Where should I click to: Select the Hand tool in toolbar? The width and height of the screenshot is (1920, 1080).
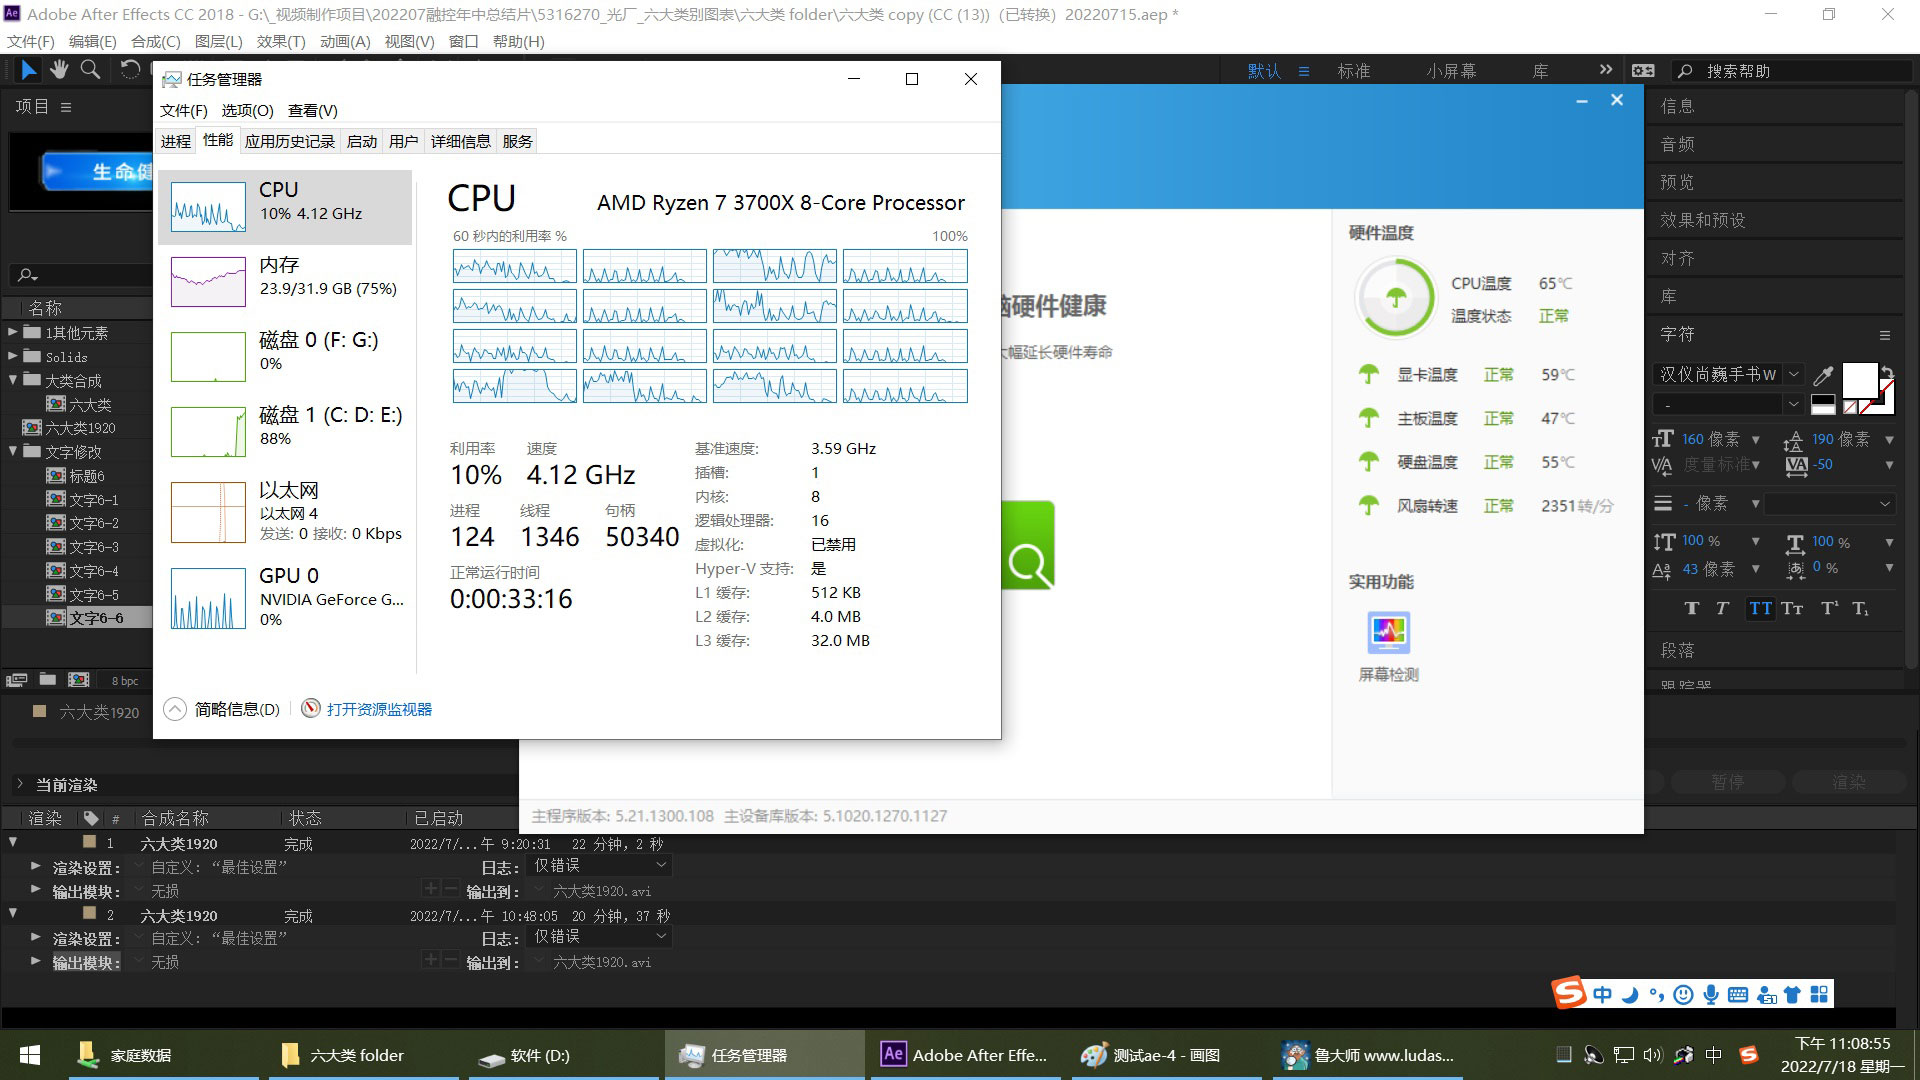(59, 69)
